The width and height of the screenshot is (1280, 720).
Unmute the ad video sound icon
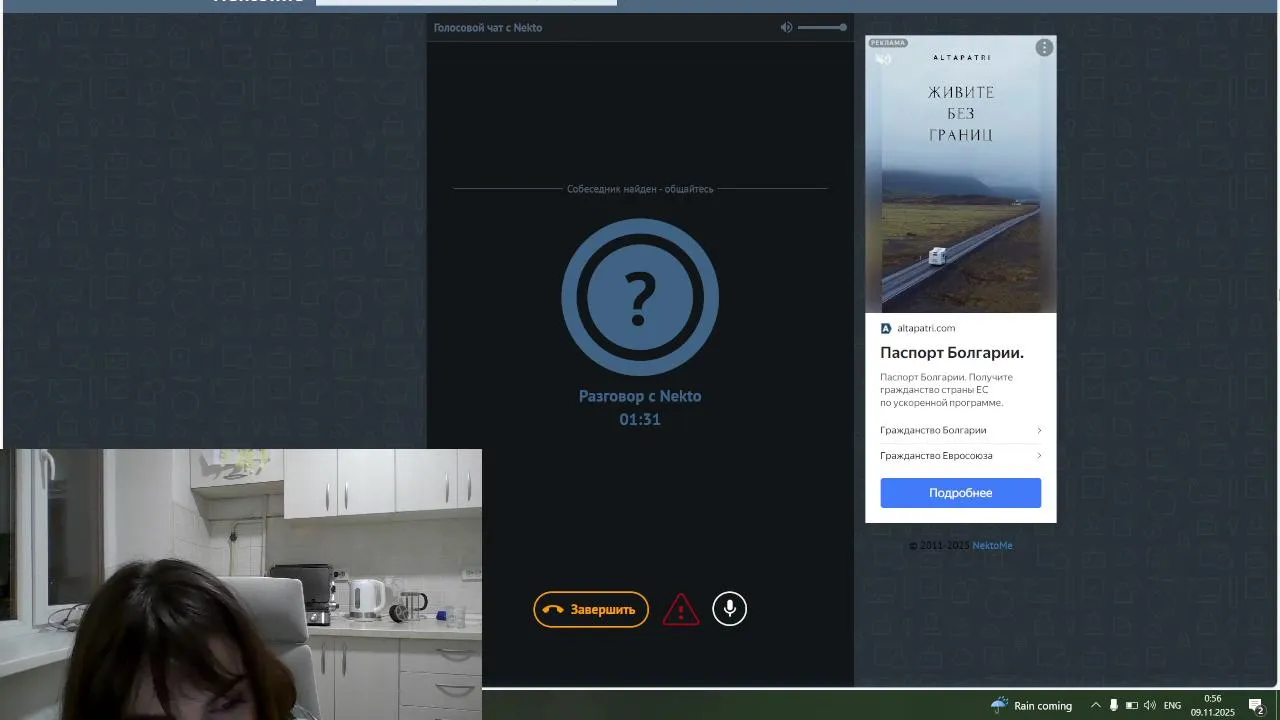click(x=883, y=60)
